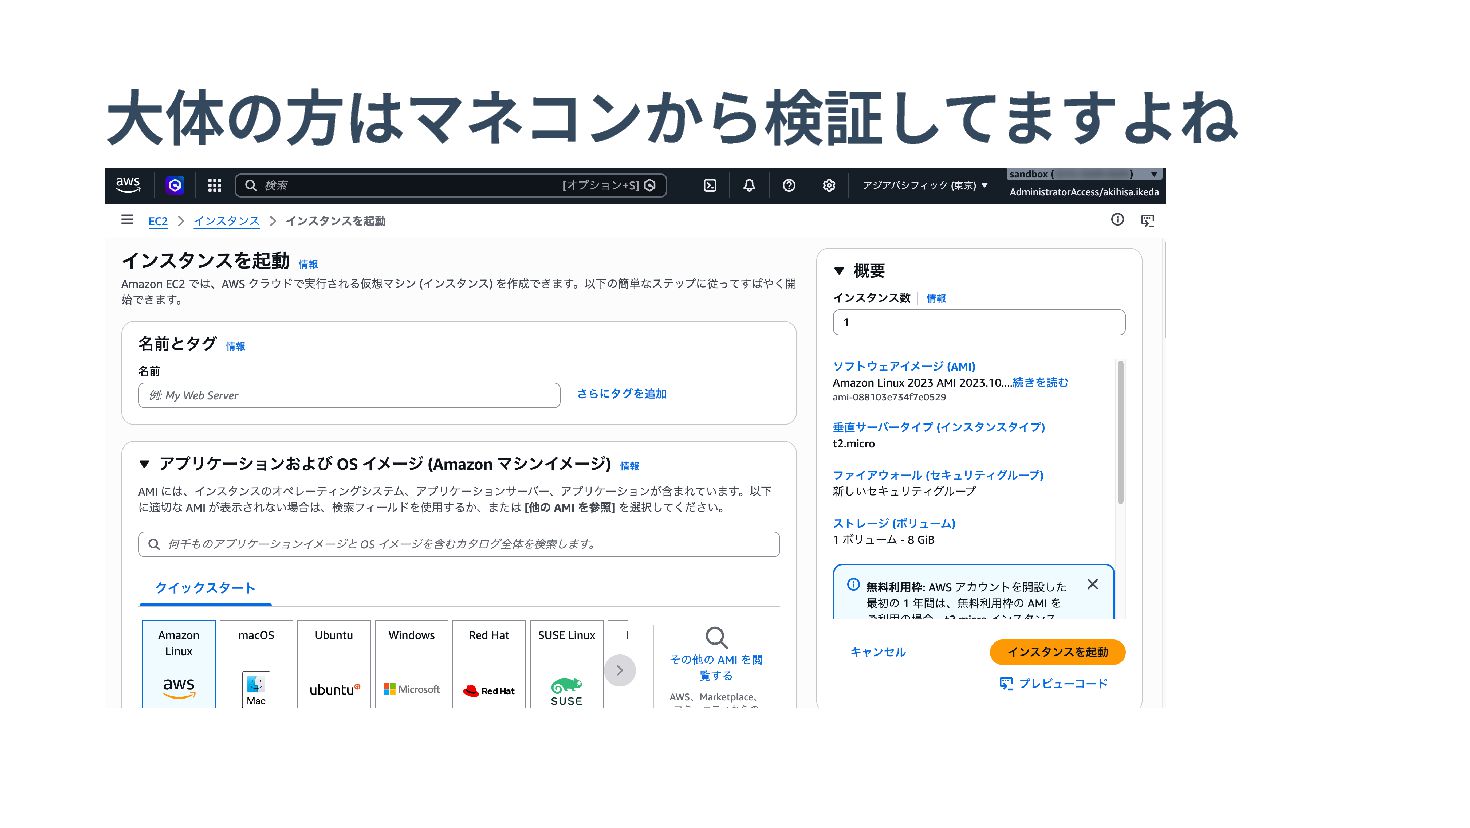
Task: Click the search icon in the AMI catalog field
Action: (154, 544)
